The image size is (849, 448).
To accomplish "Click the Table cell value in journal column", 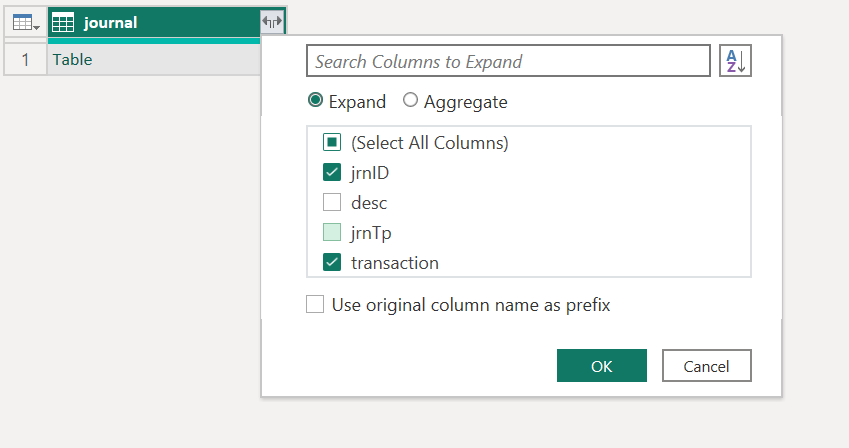I will 73,59.
